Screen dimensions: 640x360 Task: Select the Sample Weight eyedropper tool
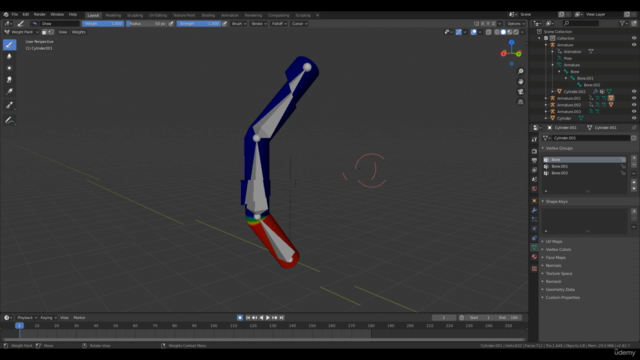point(9,106)
